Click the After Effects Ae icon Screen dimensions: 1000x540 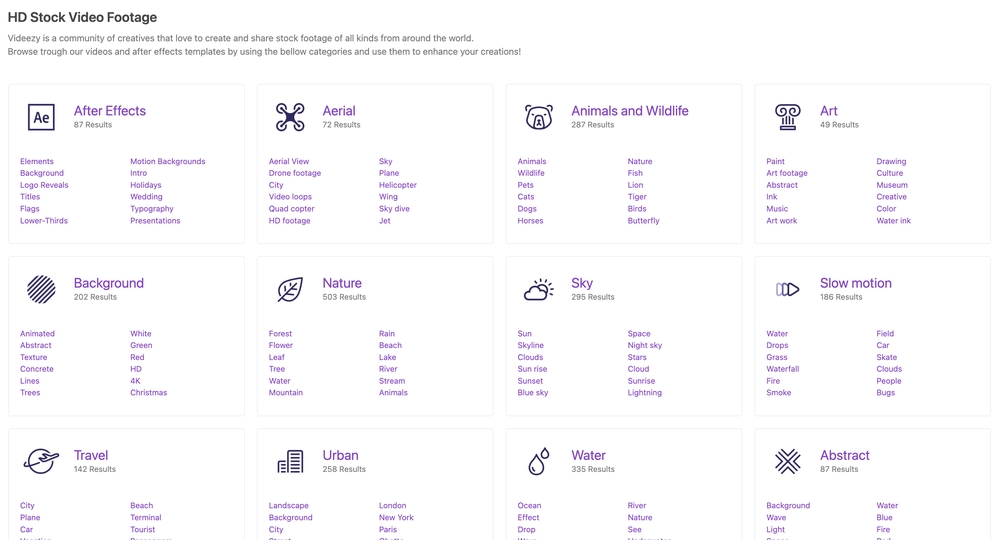(x=41, y=117)
